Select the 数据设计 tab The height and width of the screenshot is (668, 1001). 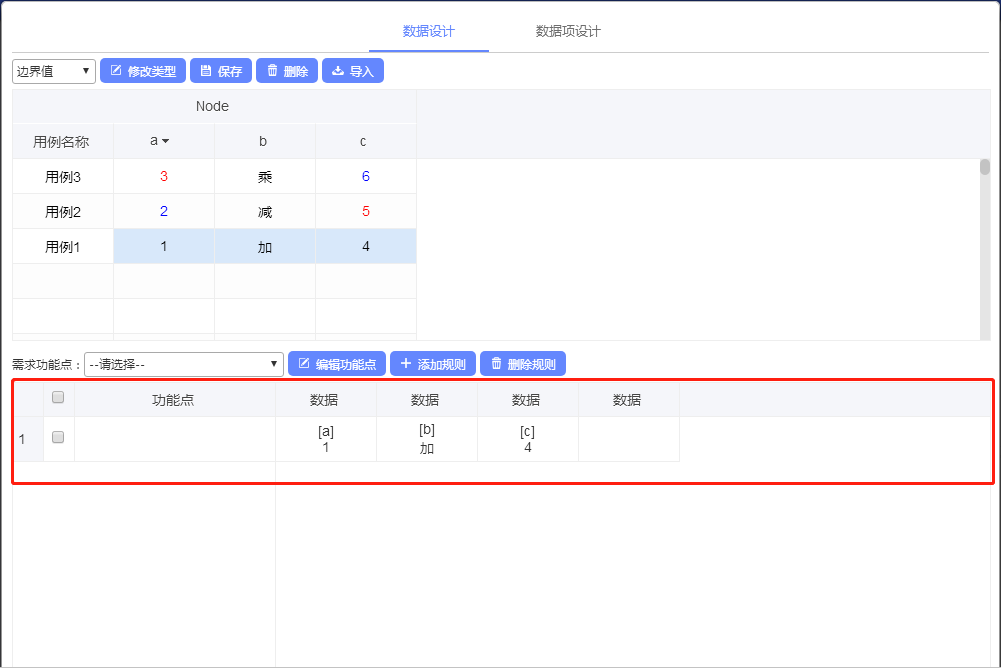tap(428, 31)
